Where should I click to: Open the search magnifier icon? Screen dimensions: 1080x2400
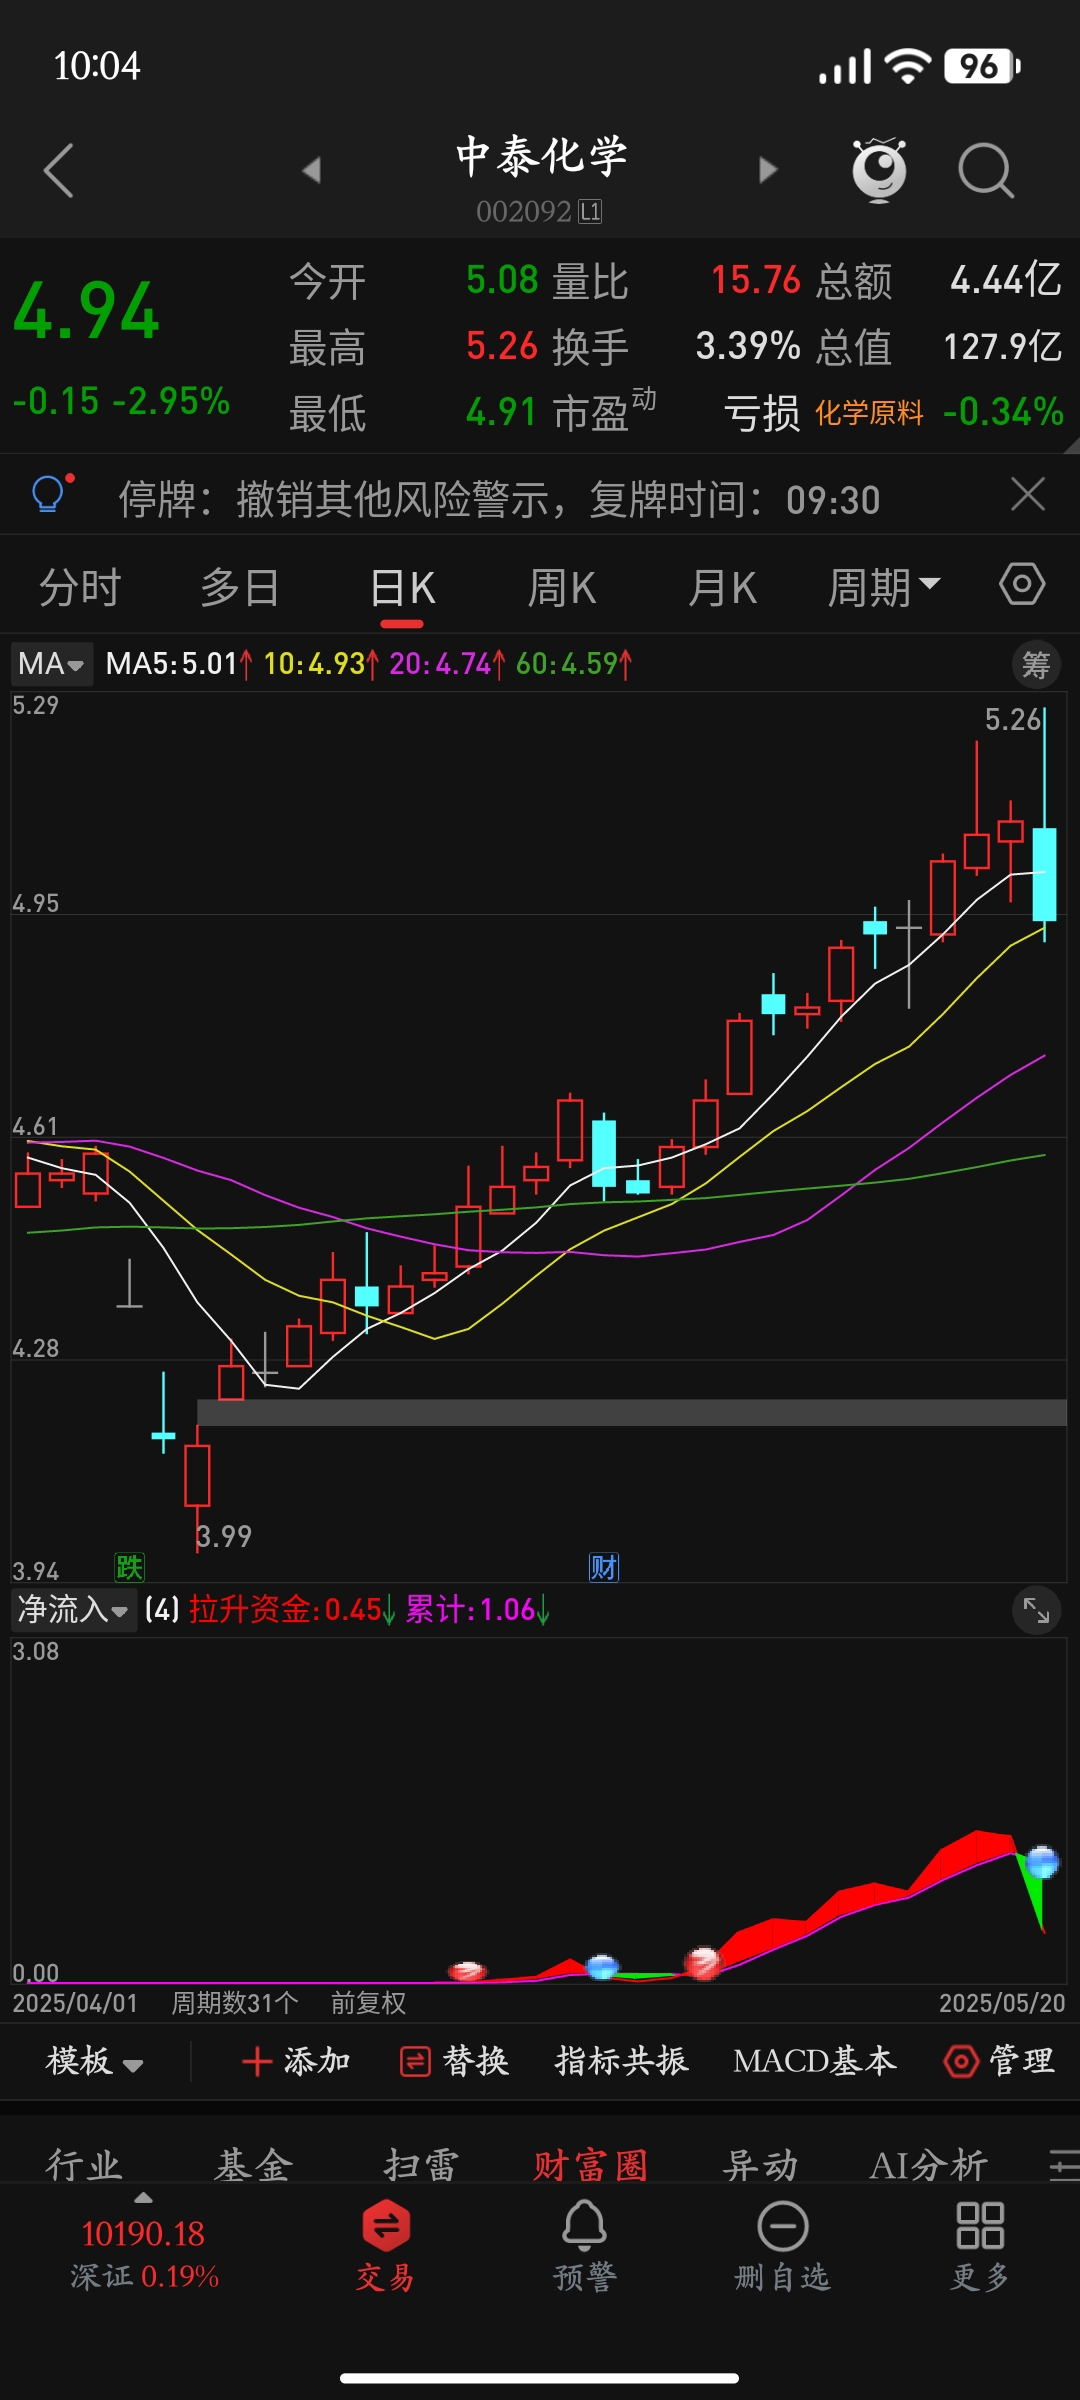tap(986, 170)
